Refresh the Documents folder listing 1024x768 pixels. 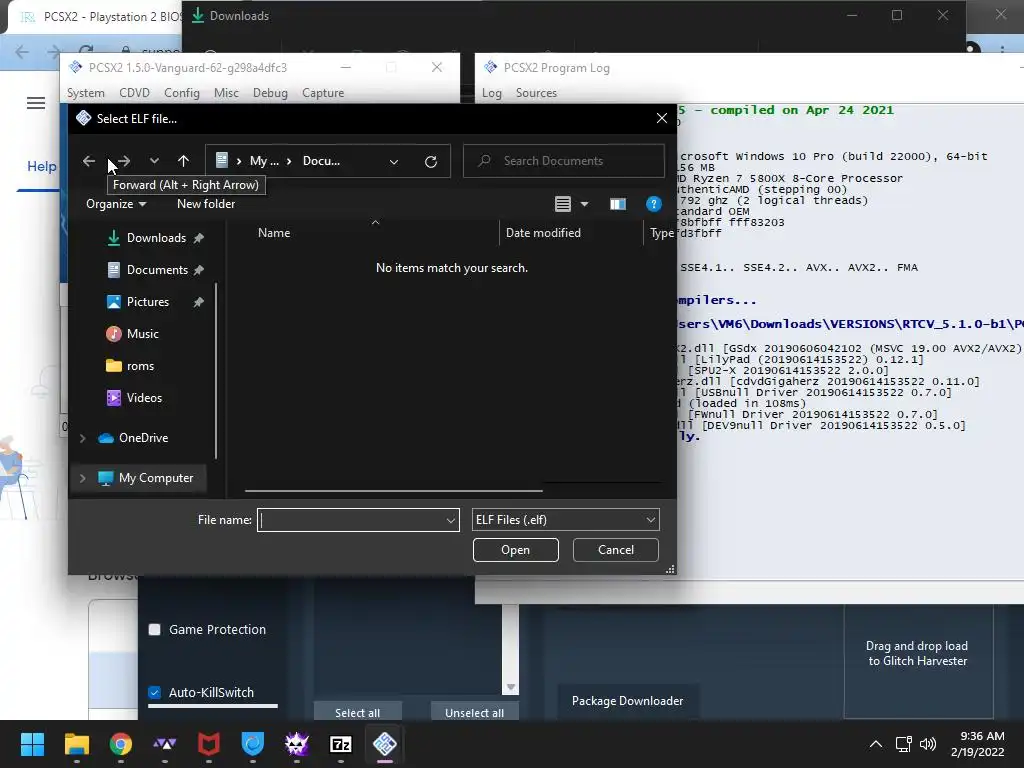[x=430, y=161]
